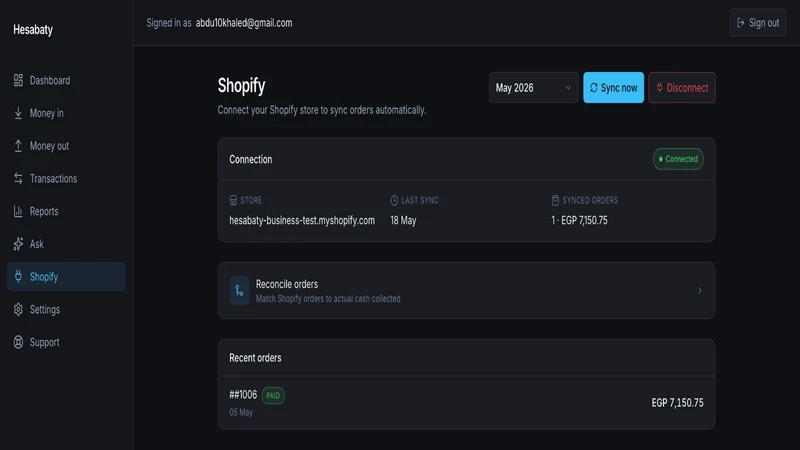Click the Sign out button
The height and width of the screenshot is (450, 800).
click(x=758, y=22)
